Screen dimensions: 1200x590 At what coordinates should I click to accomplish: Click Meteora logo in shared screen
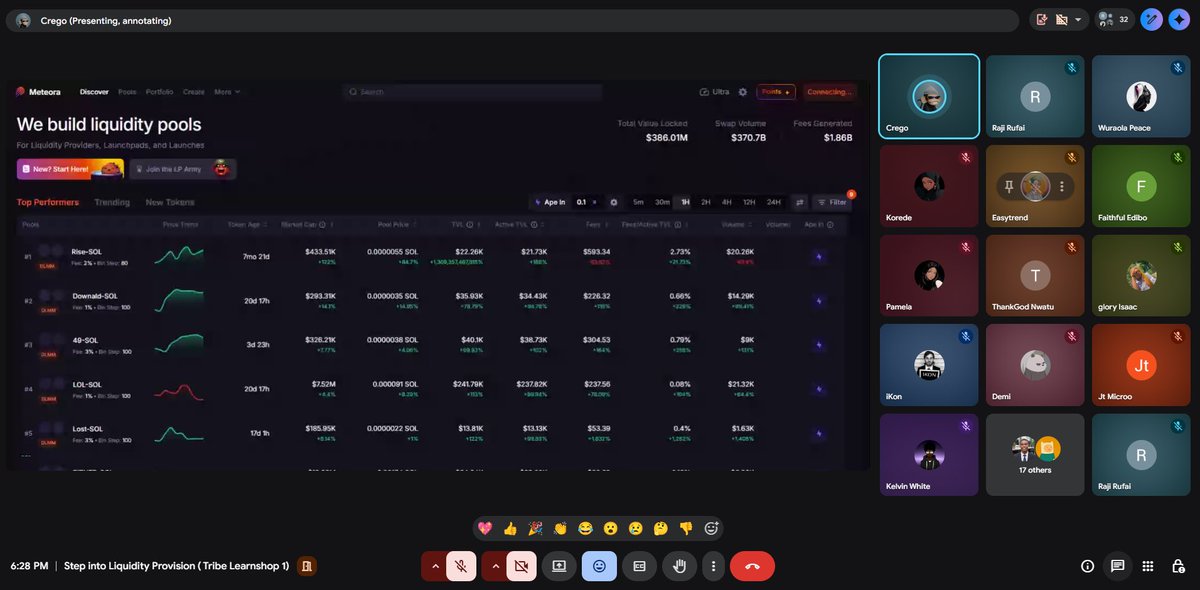click(x=38, y=92)
